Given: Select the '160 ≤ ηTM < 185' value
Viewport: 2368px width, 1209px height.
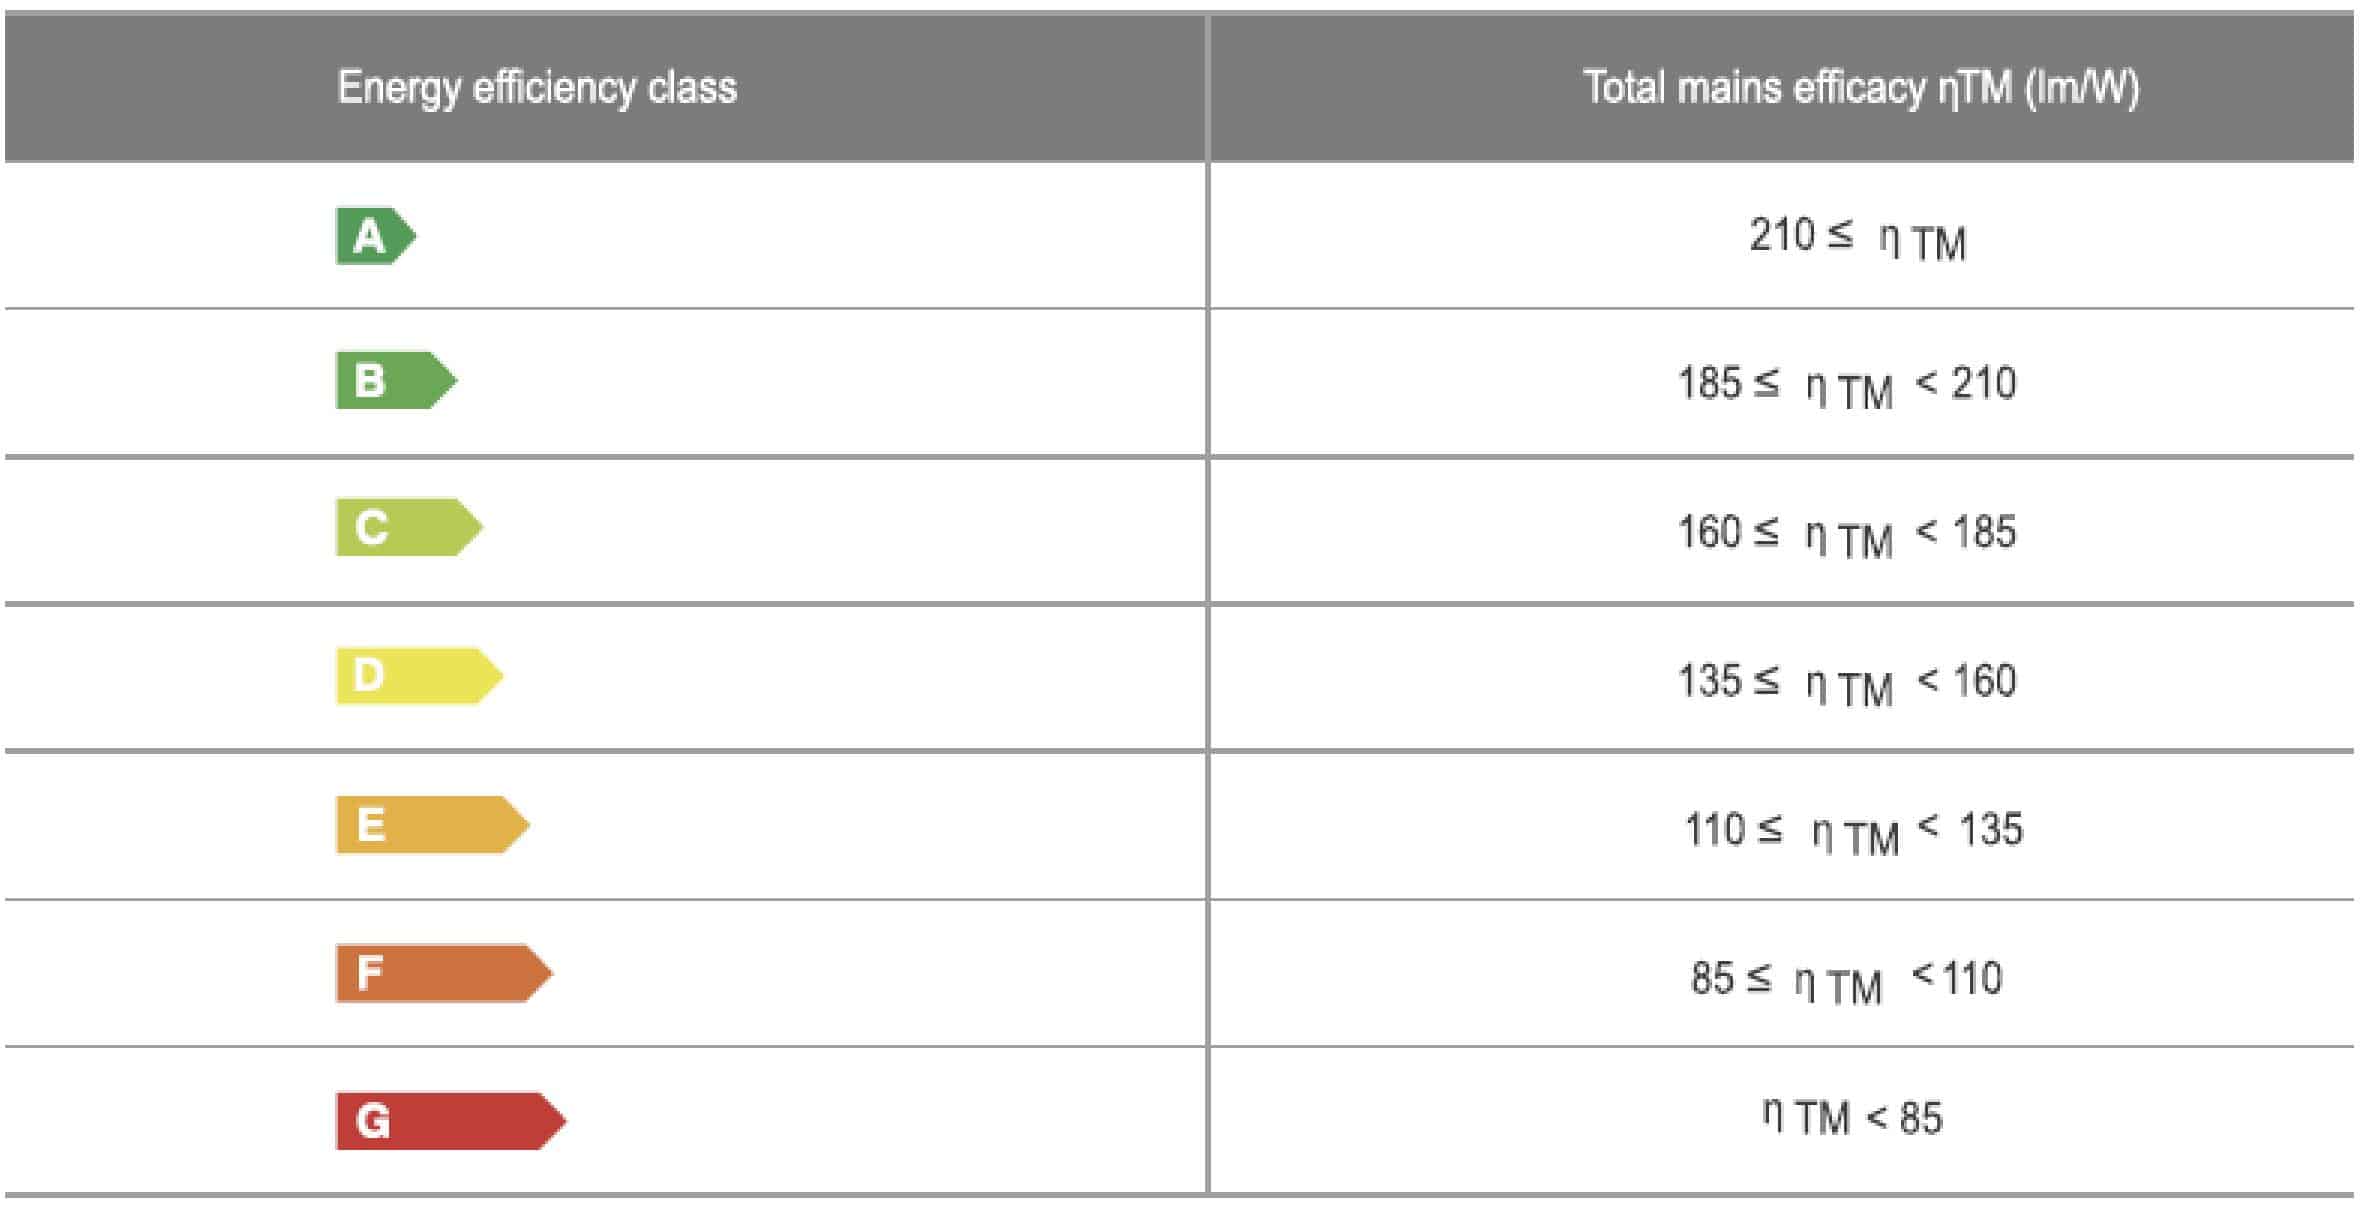Looking at the screenshot, I should [x=1847, y=535].
